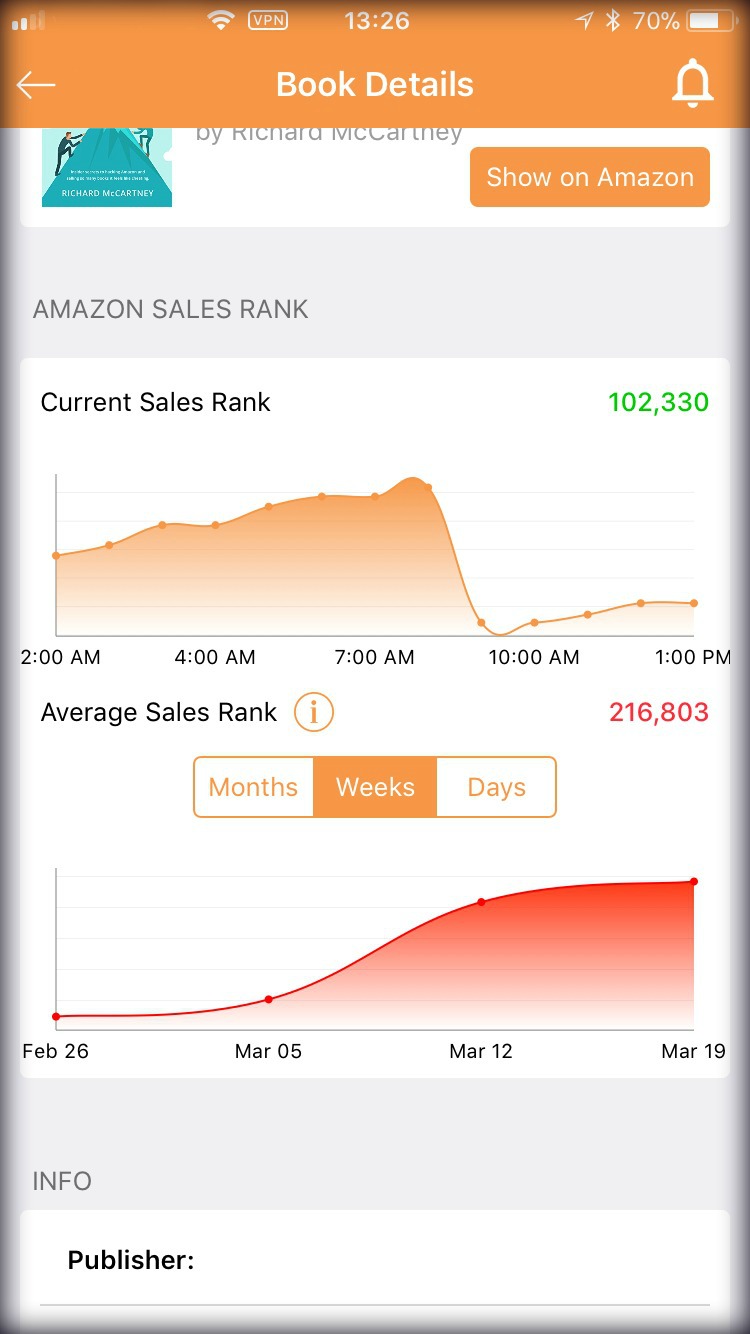Open notifications bell icon

point(692,84)
